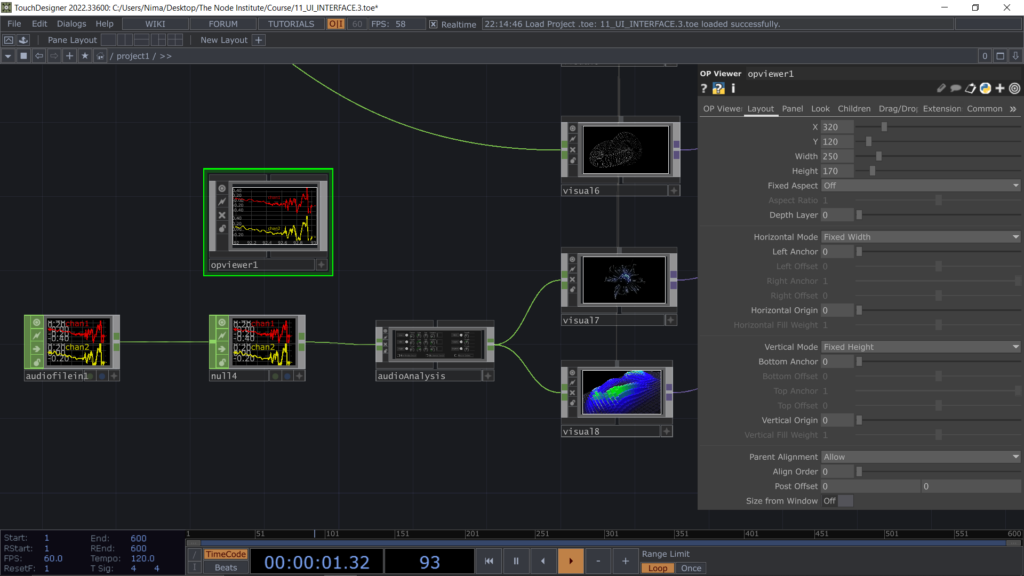Select the top-bottom split pane layout icon
1024x576 pixels.
tap(142, 40)
